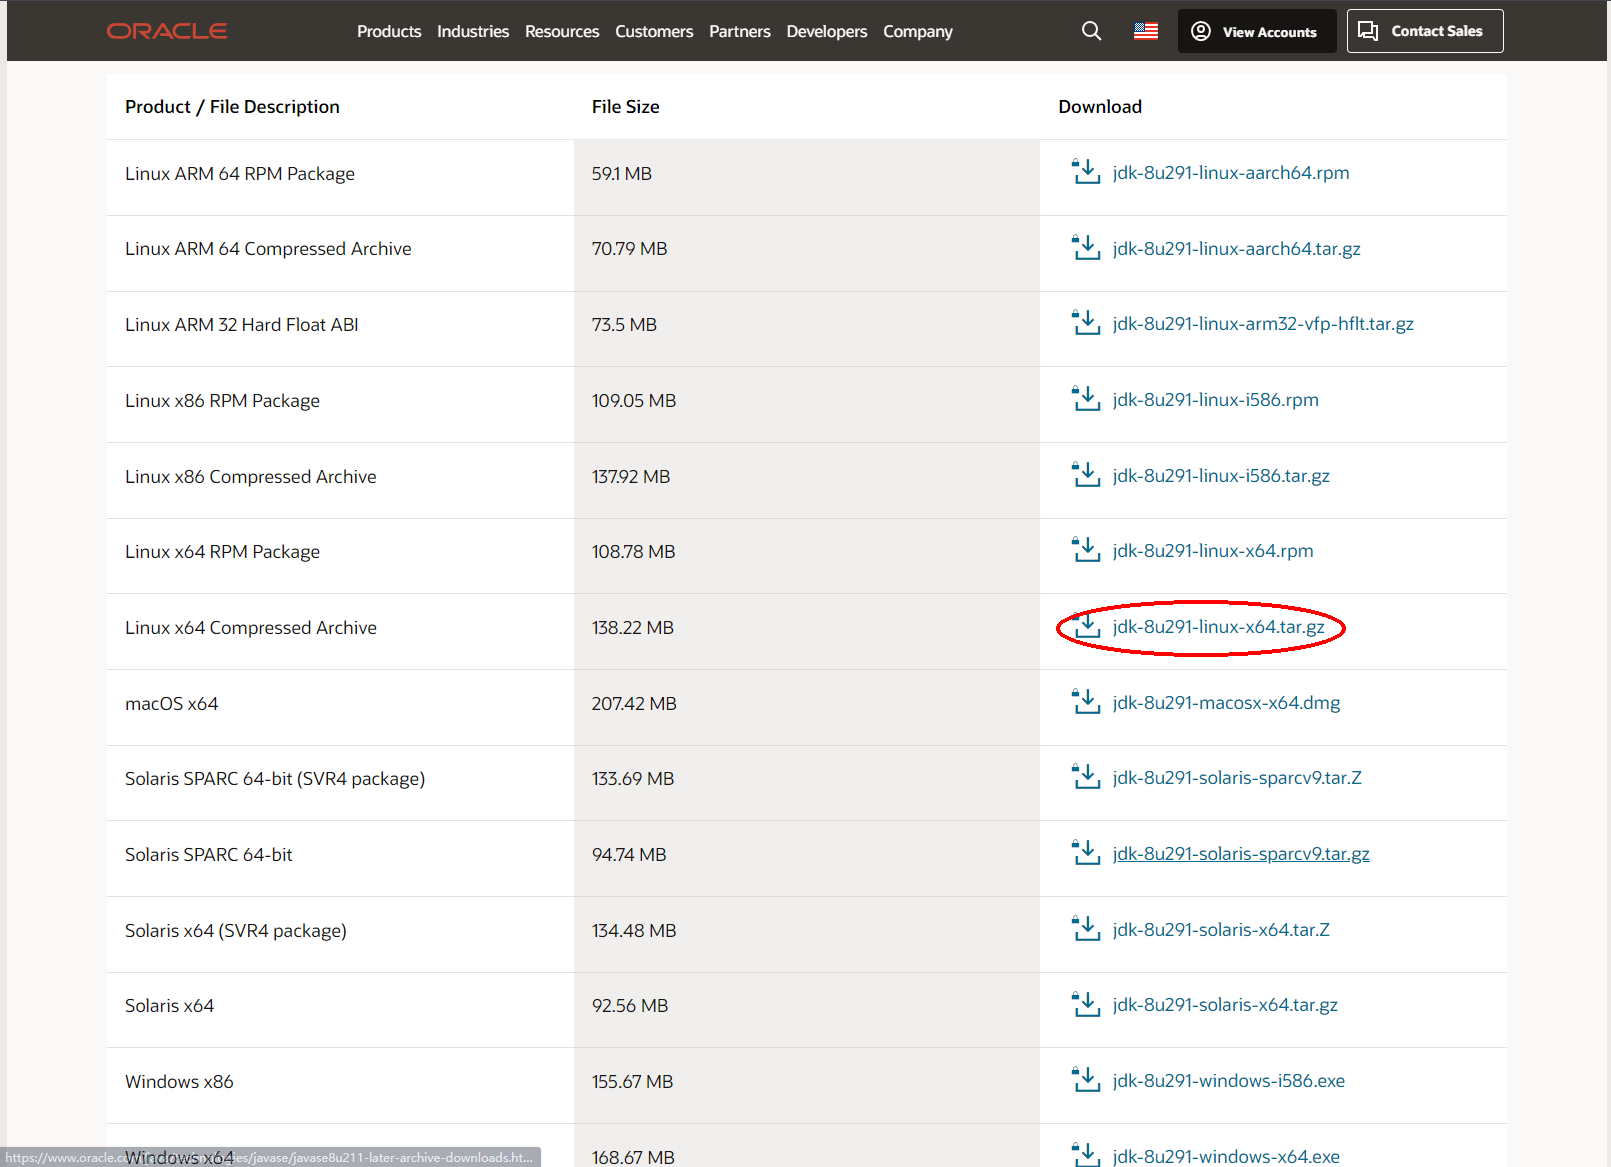Download jdk-8u291-solaris-sparcv9.tar.gz link
This screenshot has height=1167, width=1611.
click(x=1240, y=854)
